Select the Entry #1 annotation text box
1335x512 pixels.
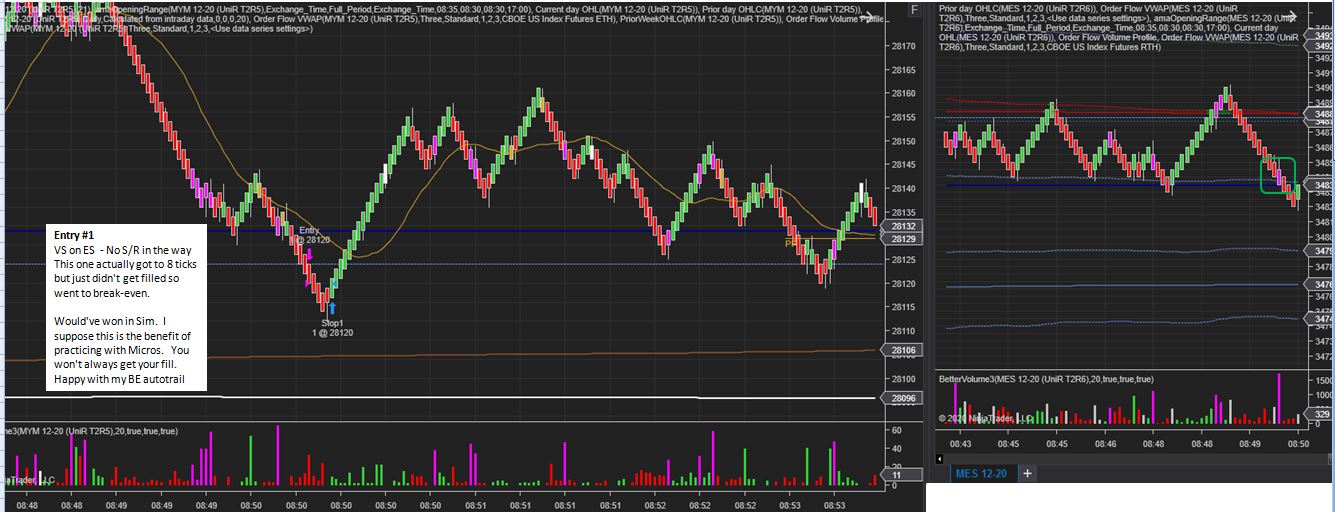(128, 308)
